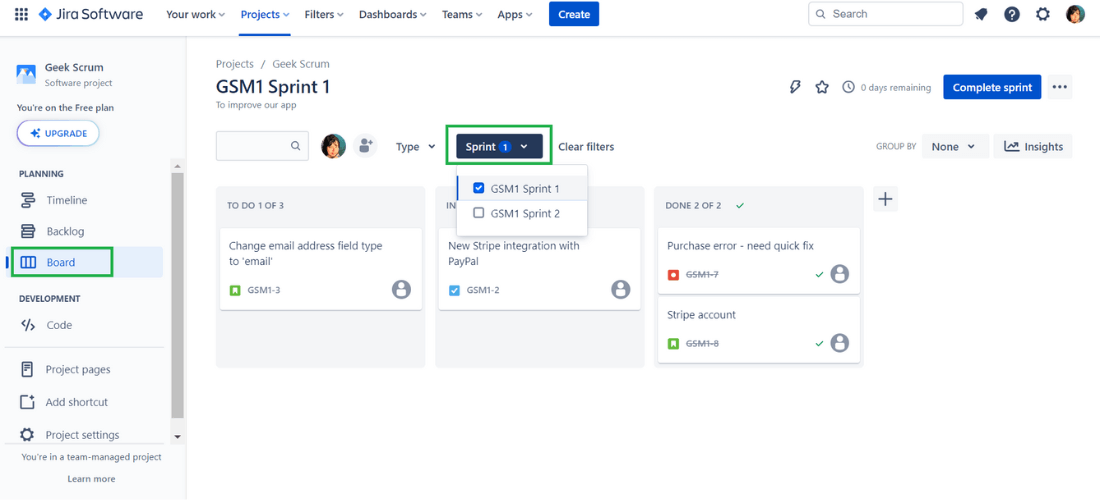
Task: Click the assignee icon on GSM1-8 card
Action: (x=840, y=343)
